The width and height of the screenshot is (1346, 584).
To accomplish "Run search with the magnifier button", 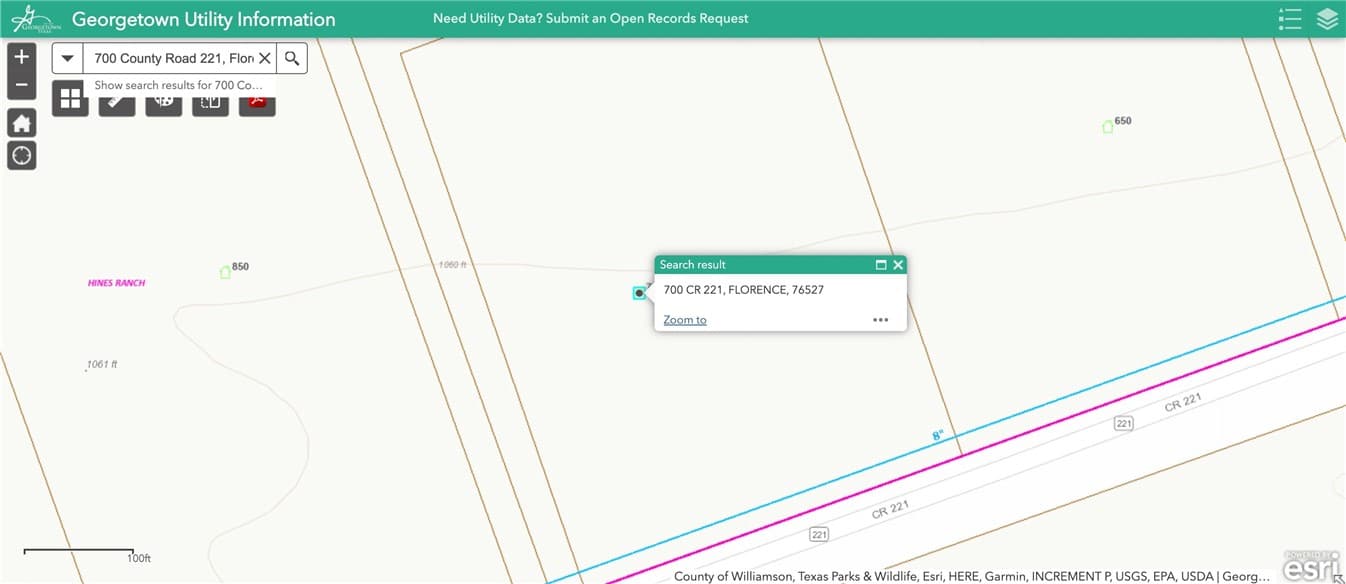I will tap(292, 58).
